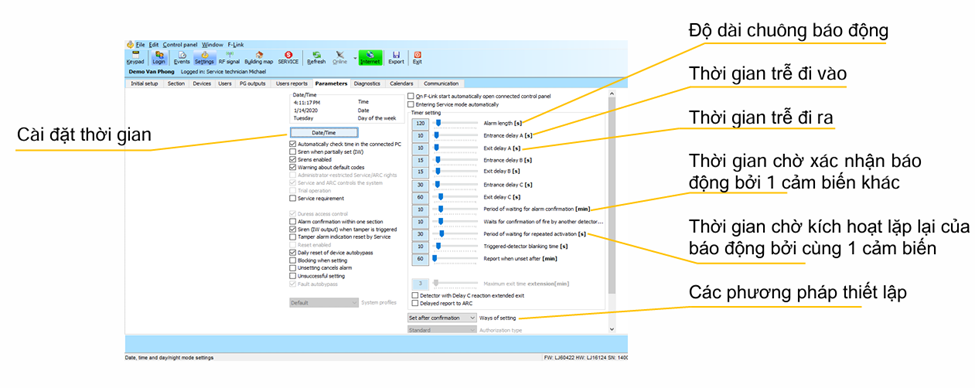
Task: Switch to the Devices tab
Action: pos(201,83)
